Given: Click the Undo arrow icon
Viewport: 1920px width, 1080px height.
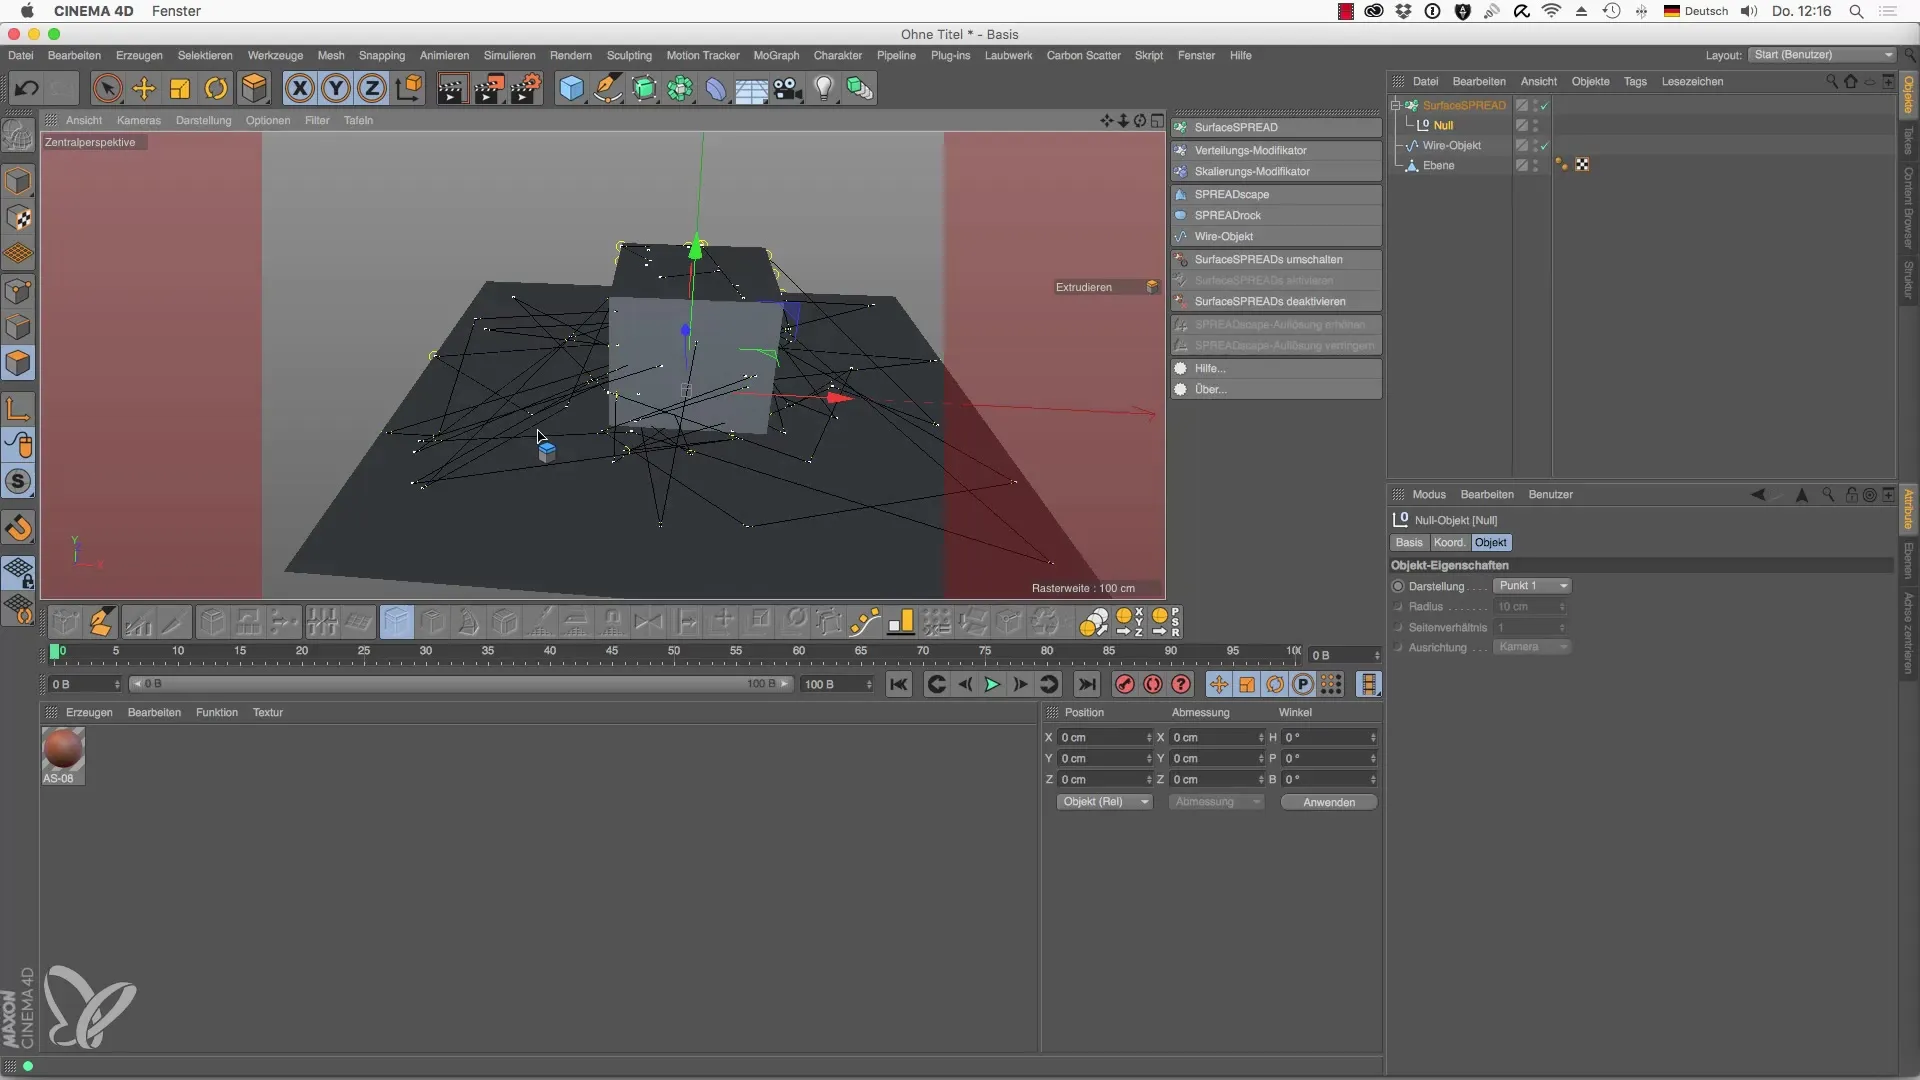Looking at the screenshot, I should click(x=26, y=88).
